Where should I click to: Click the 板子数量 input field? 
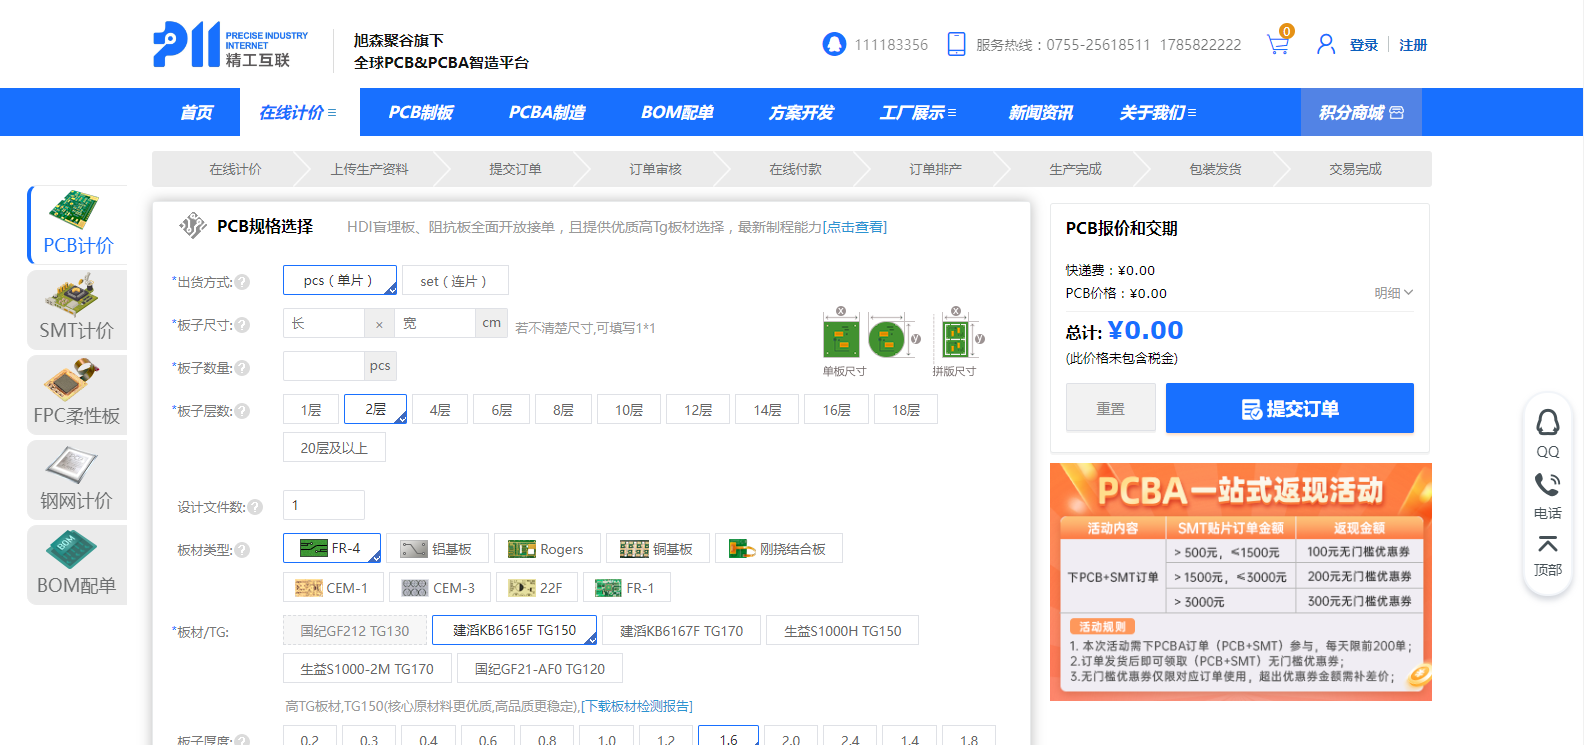coord(324,366)
